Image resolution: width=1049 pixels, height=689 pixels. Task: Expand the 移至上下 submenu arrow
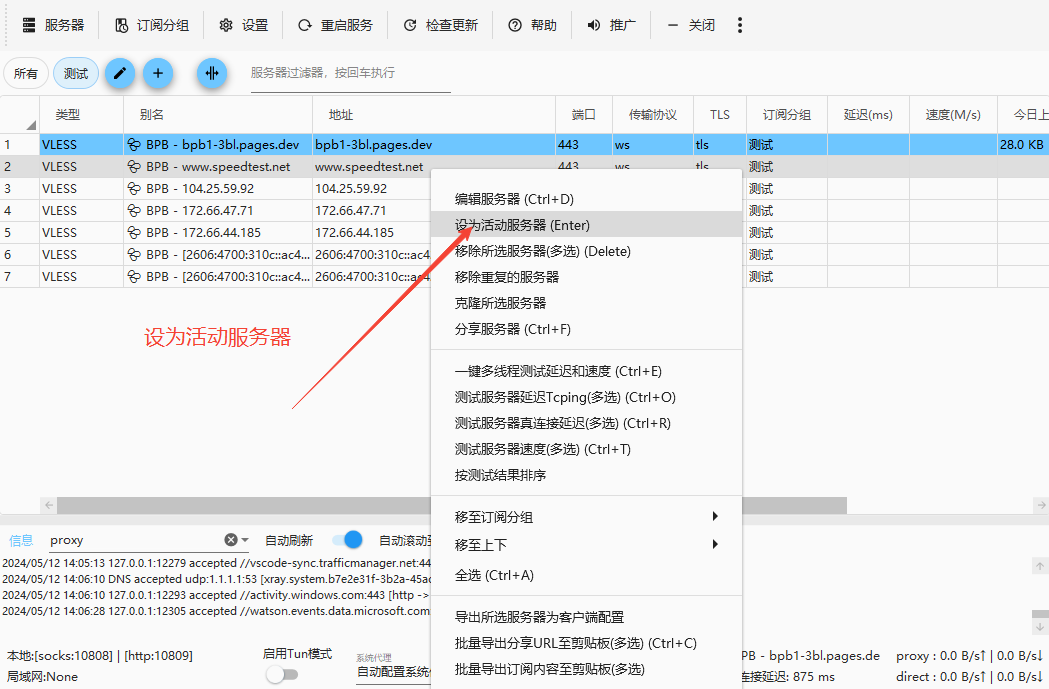click(714, 545)
